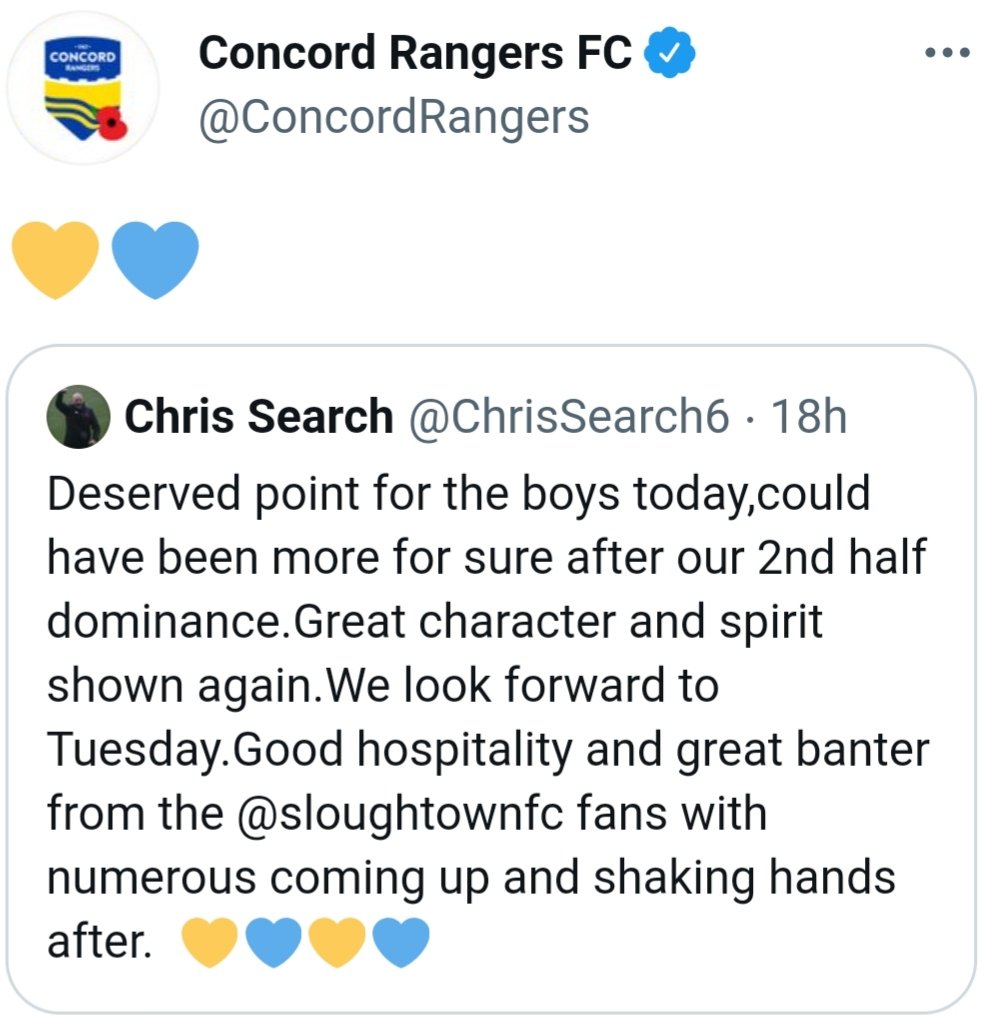Click last blue heart in quoted tweet

coord(401,942)
